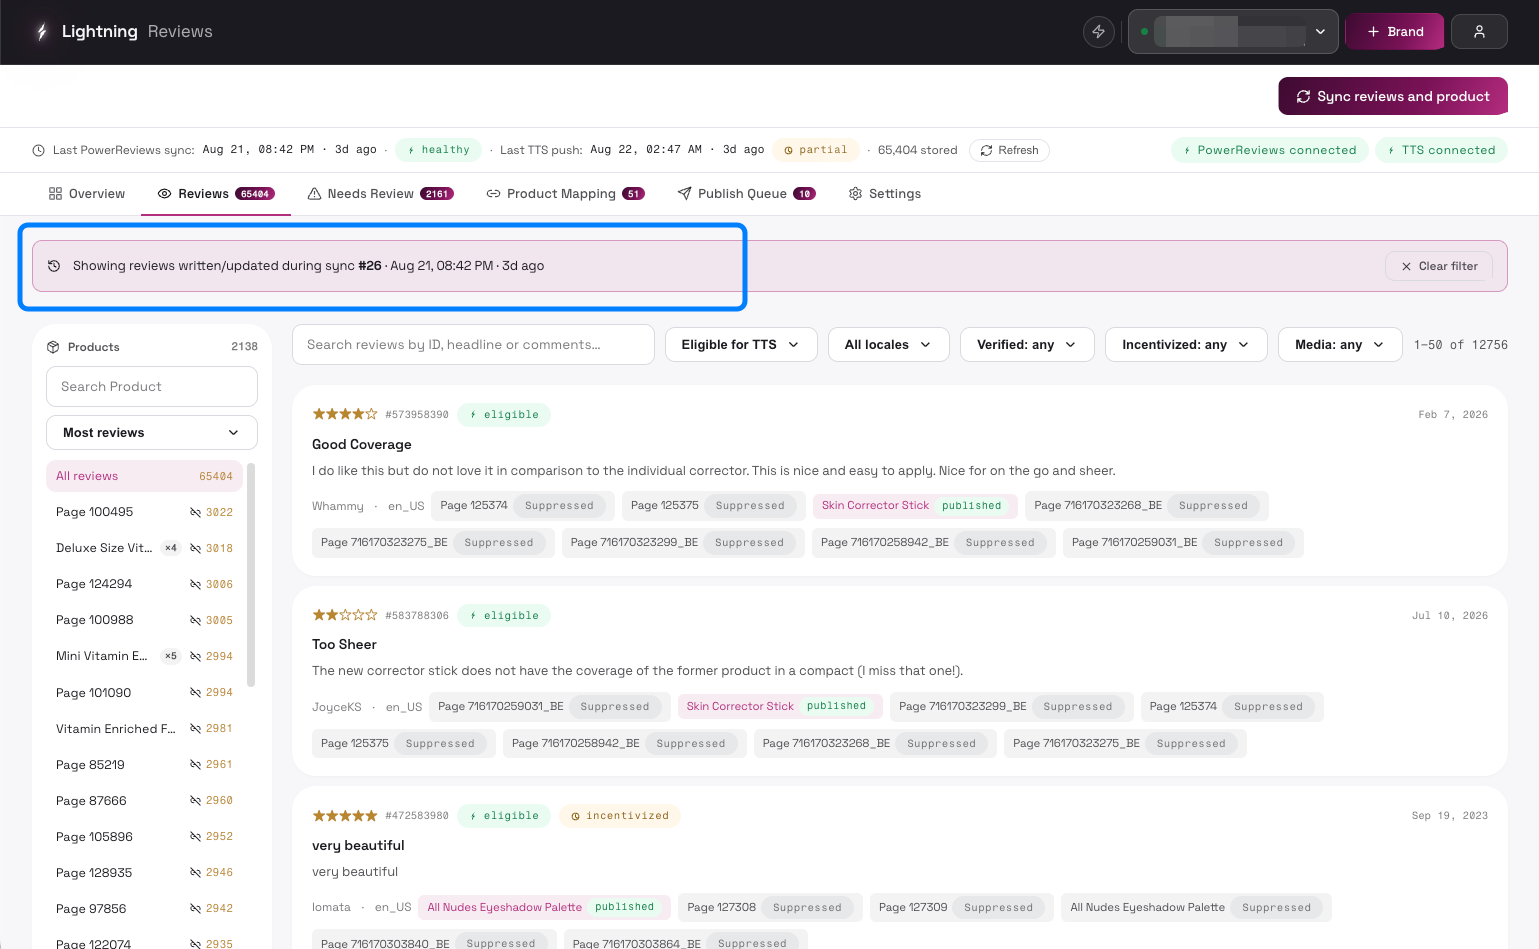Click the TTS connected status badge
The image size is (1539, 949).
pos(1441,151)
